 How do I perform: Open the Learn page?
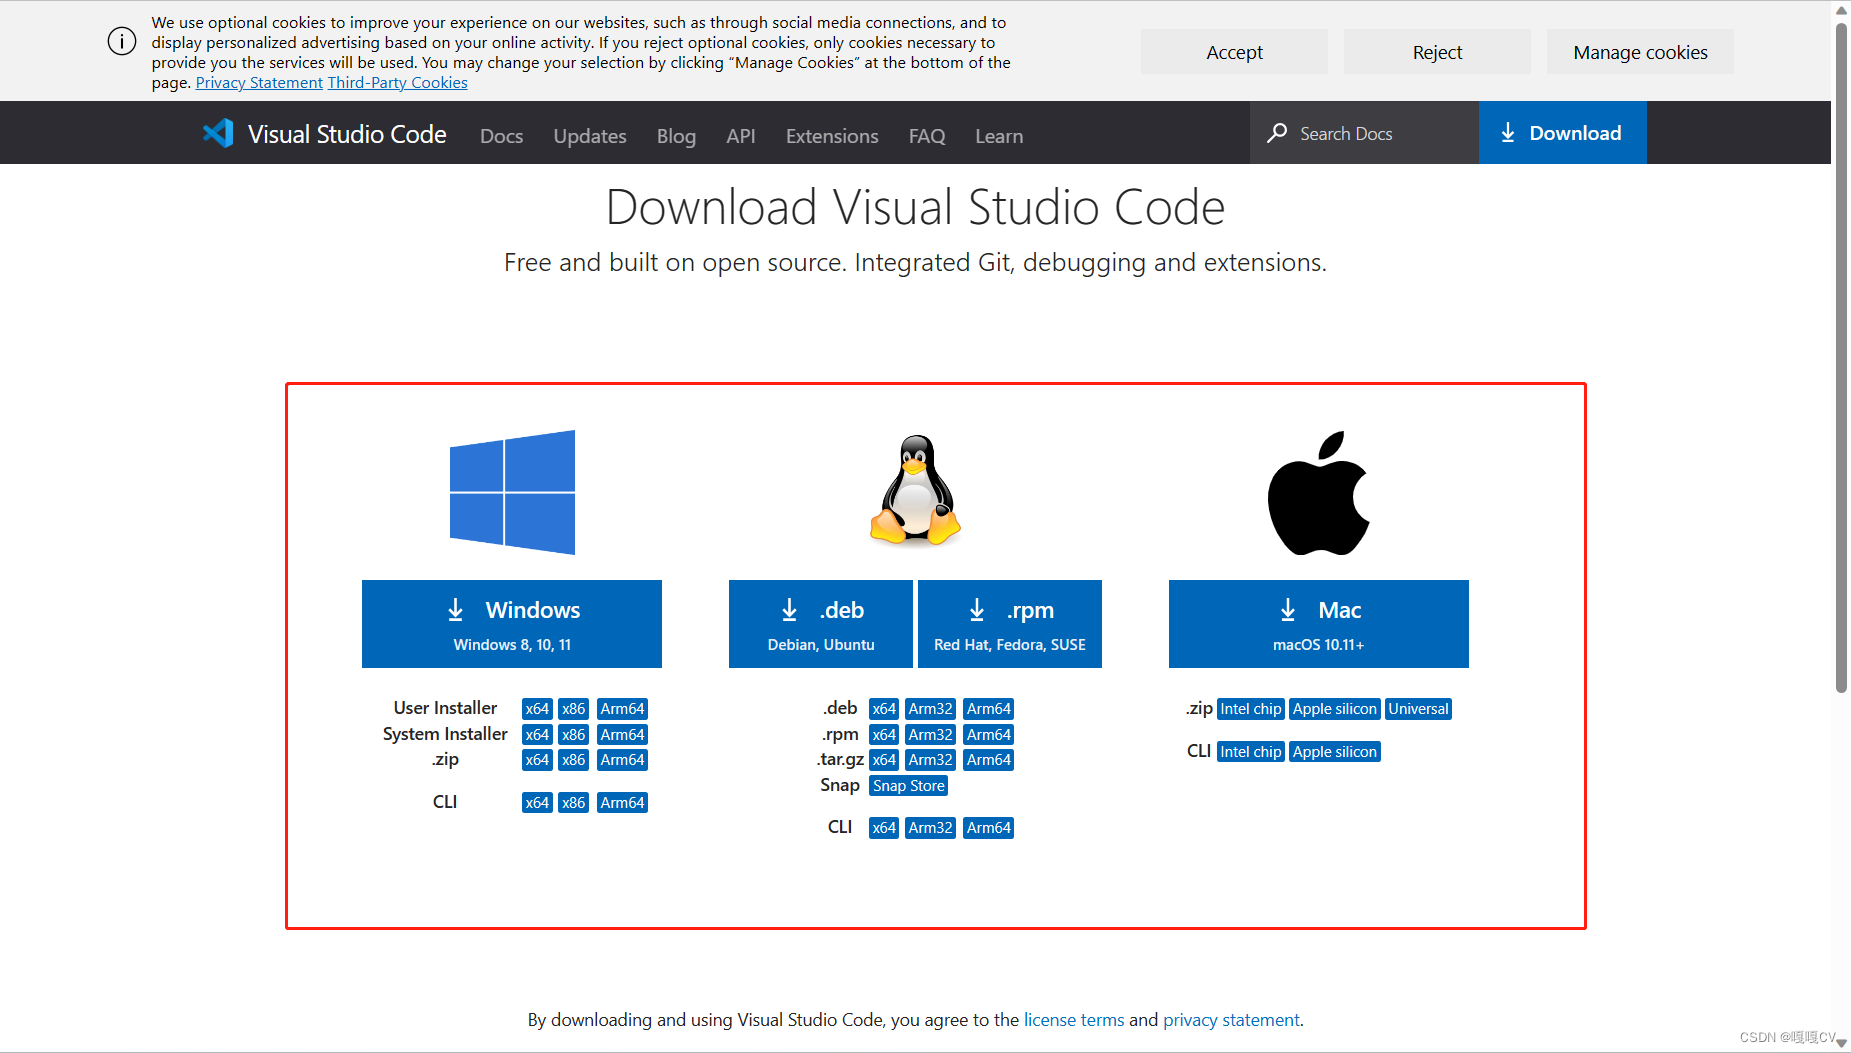tap(999, 136)
